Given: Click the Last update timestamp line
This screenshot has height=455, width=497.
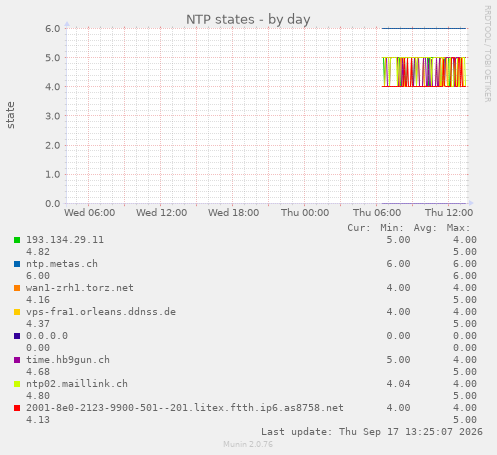Looking at the screenshot, I should coord(372,432).
